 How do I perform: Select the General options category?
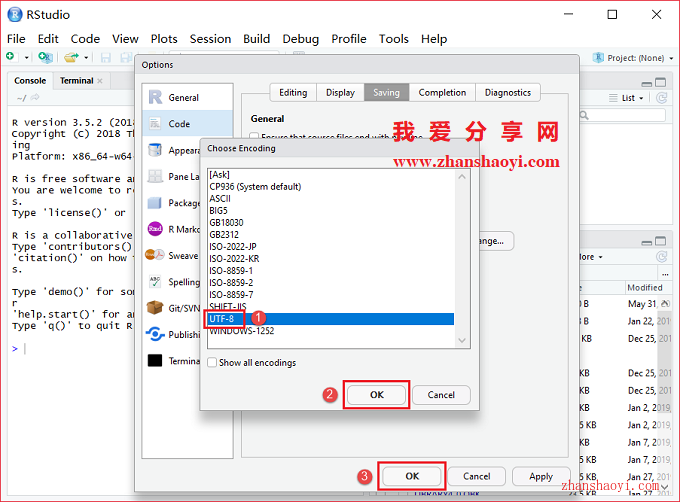pyautogui.click(x=188, y=98)
